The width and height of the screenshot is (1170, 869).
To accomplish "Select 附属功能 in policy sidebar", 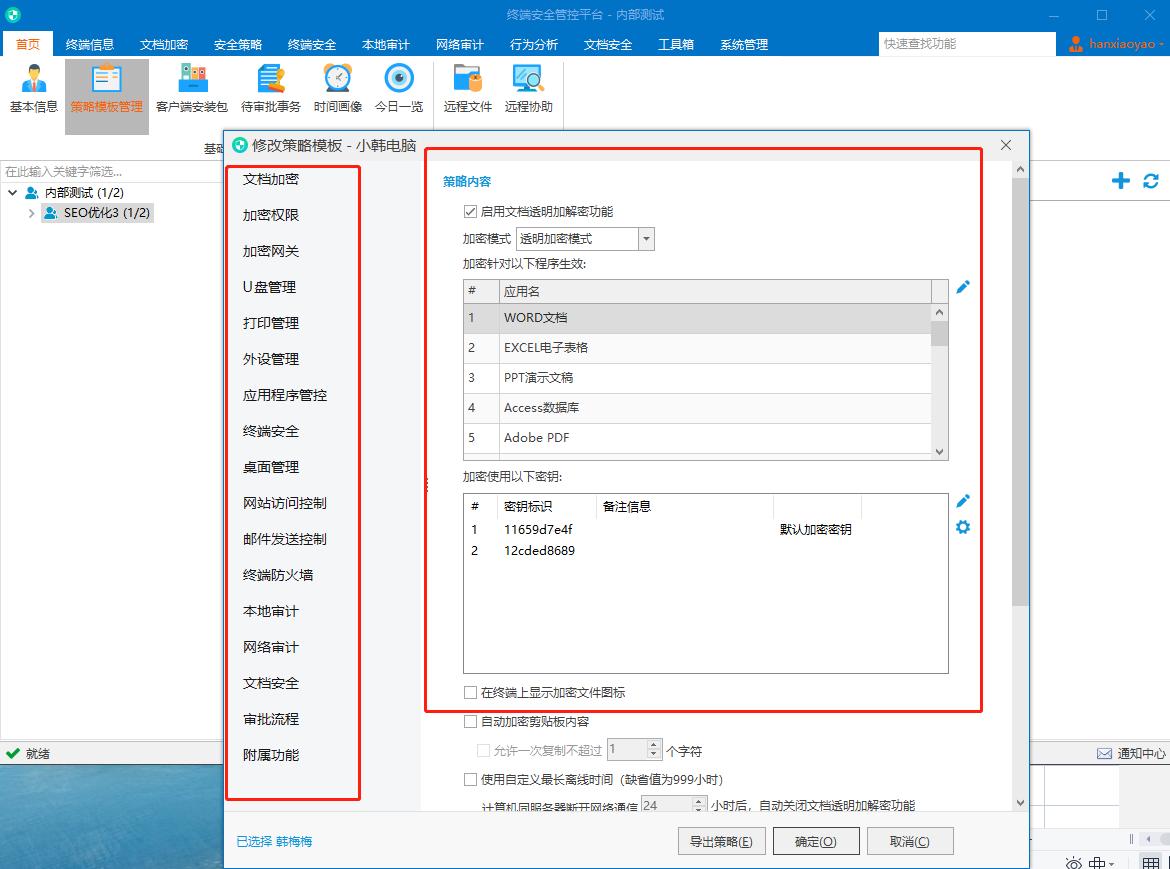I will point(271,755).
